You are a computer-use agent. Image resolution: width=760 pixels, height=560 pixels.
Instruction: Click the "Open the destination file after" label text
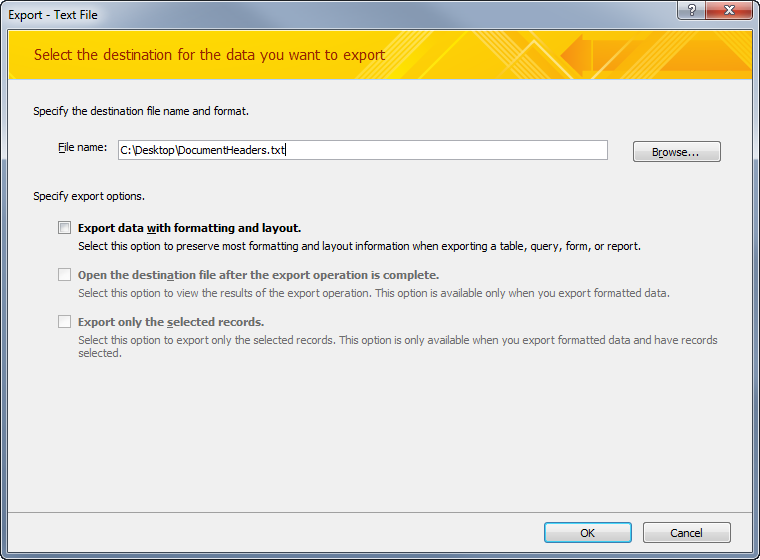pos(258,275)
